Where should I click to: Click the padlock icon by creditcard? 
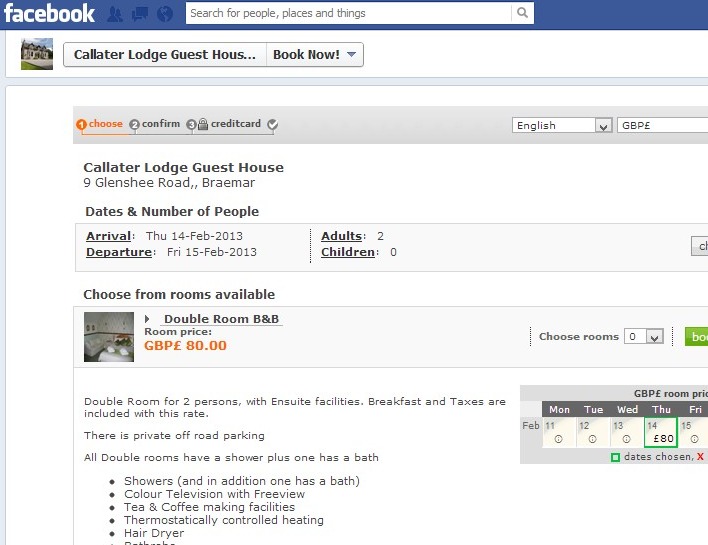point(203,124)
